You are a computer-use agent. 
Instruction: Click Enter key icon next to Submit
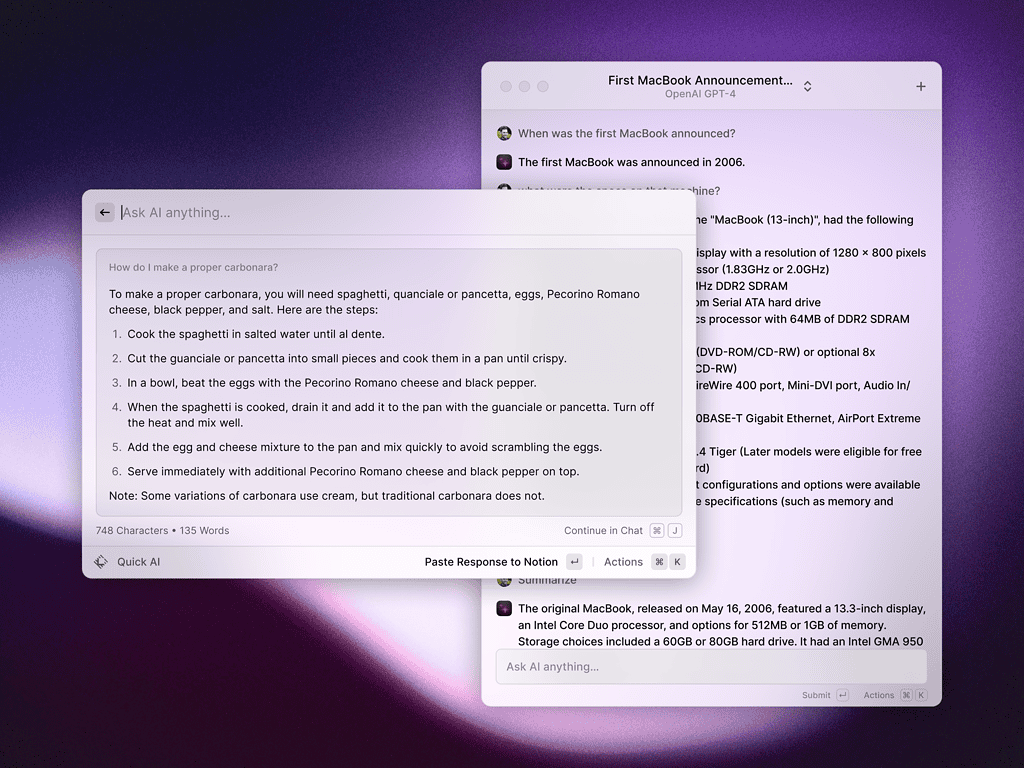pos(842,695)
